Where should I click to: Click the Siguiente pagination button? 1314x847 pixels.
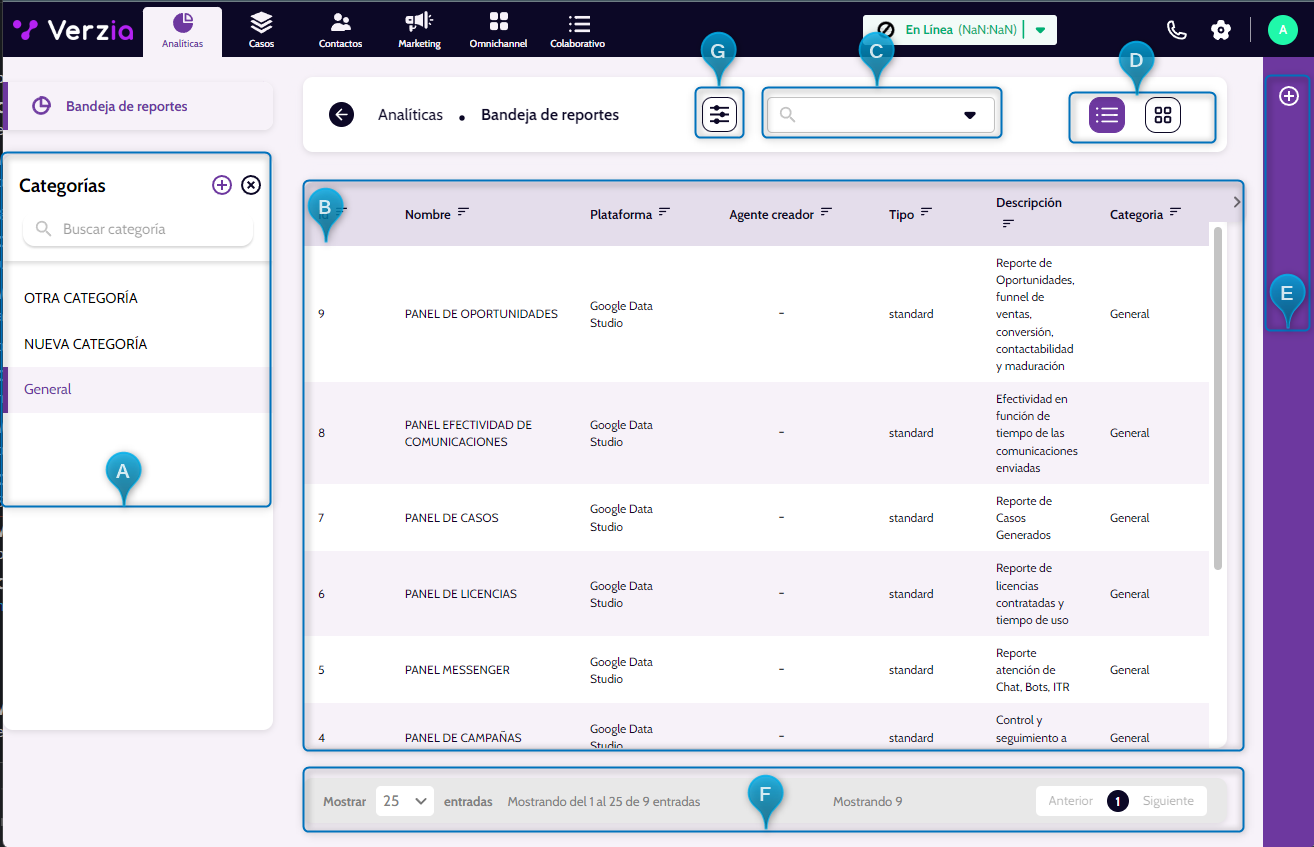click(1168, 801)
